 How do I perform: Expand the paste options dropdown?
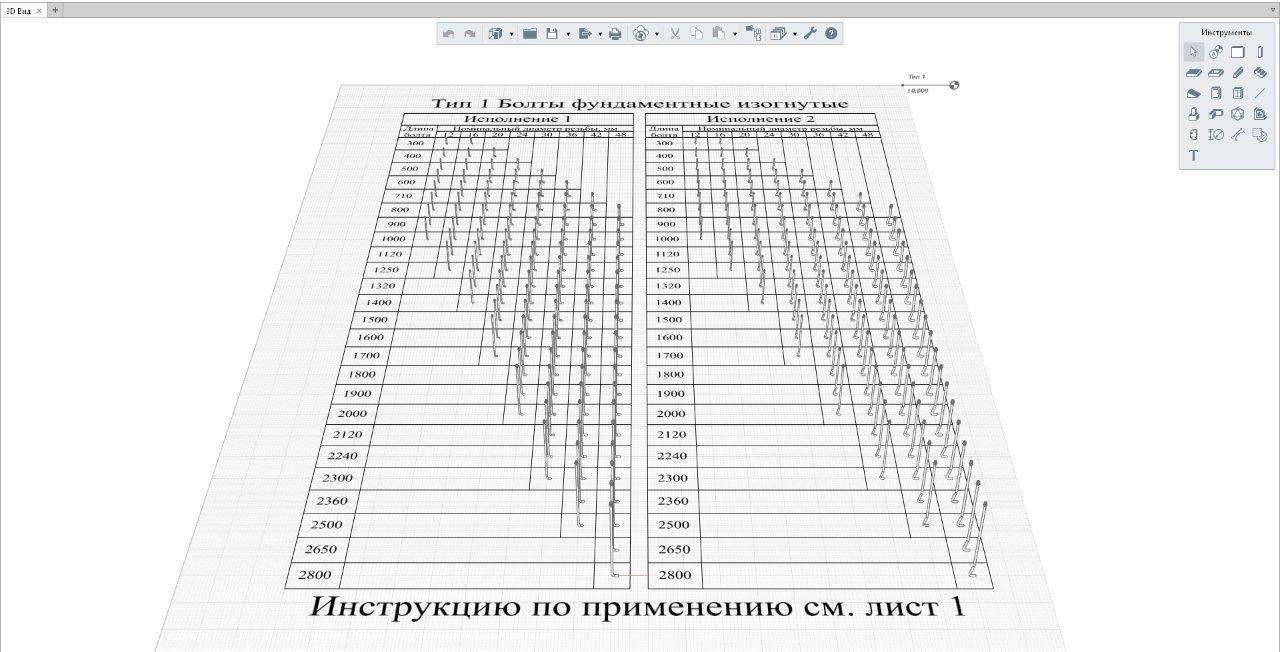tap(733, 33)
